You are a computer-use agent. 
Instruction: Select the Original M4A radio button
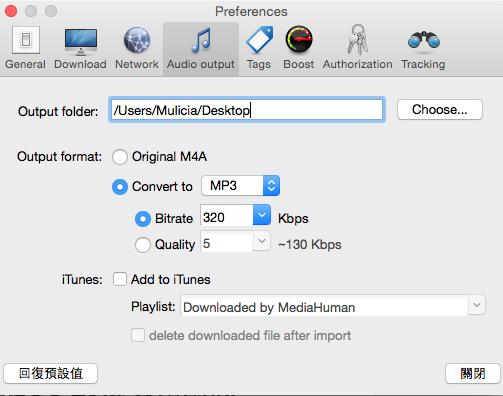(120, 157)
